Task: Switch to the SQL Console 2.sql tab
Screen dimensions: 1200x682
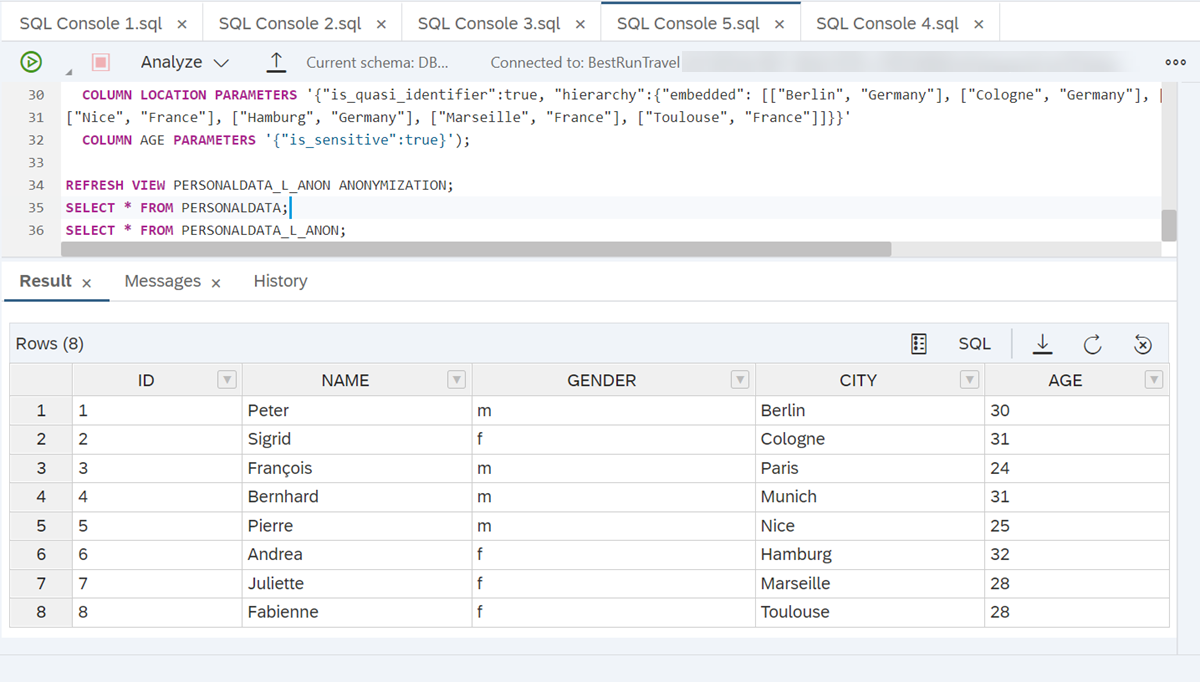Action: (x=290, y=23)
